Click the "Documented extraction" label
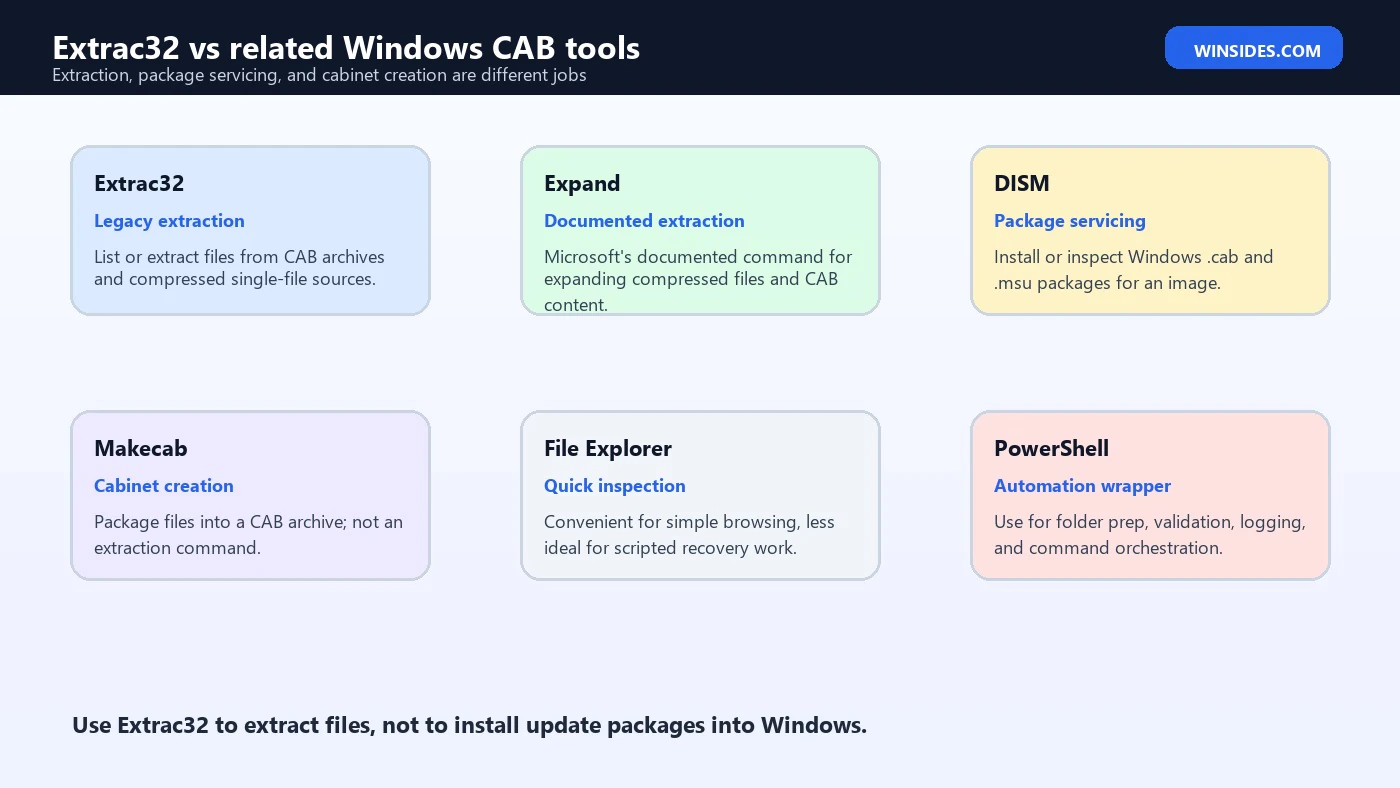This screenshot has height=788, width=1400. click(644, 221)
